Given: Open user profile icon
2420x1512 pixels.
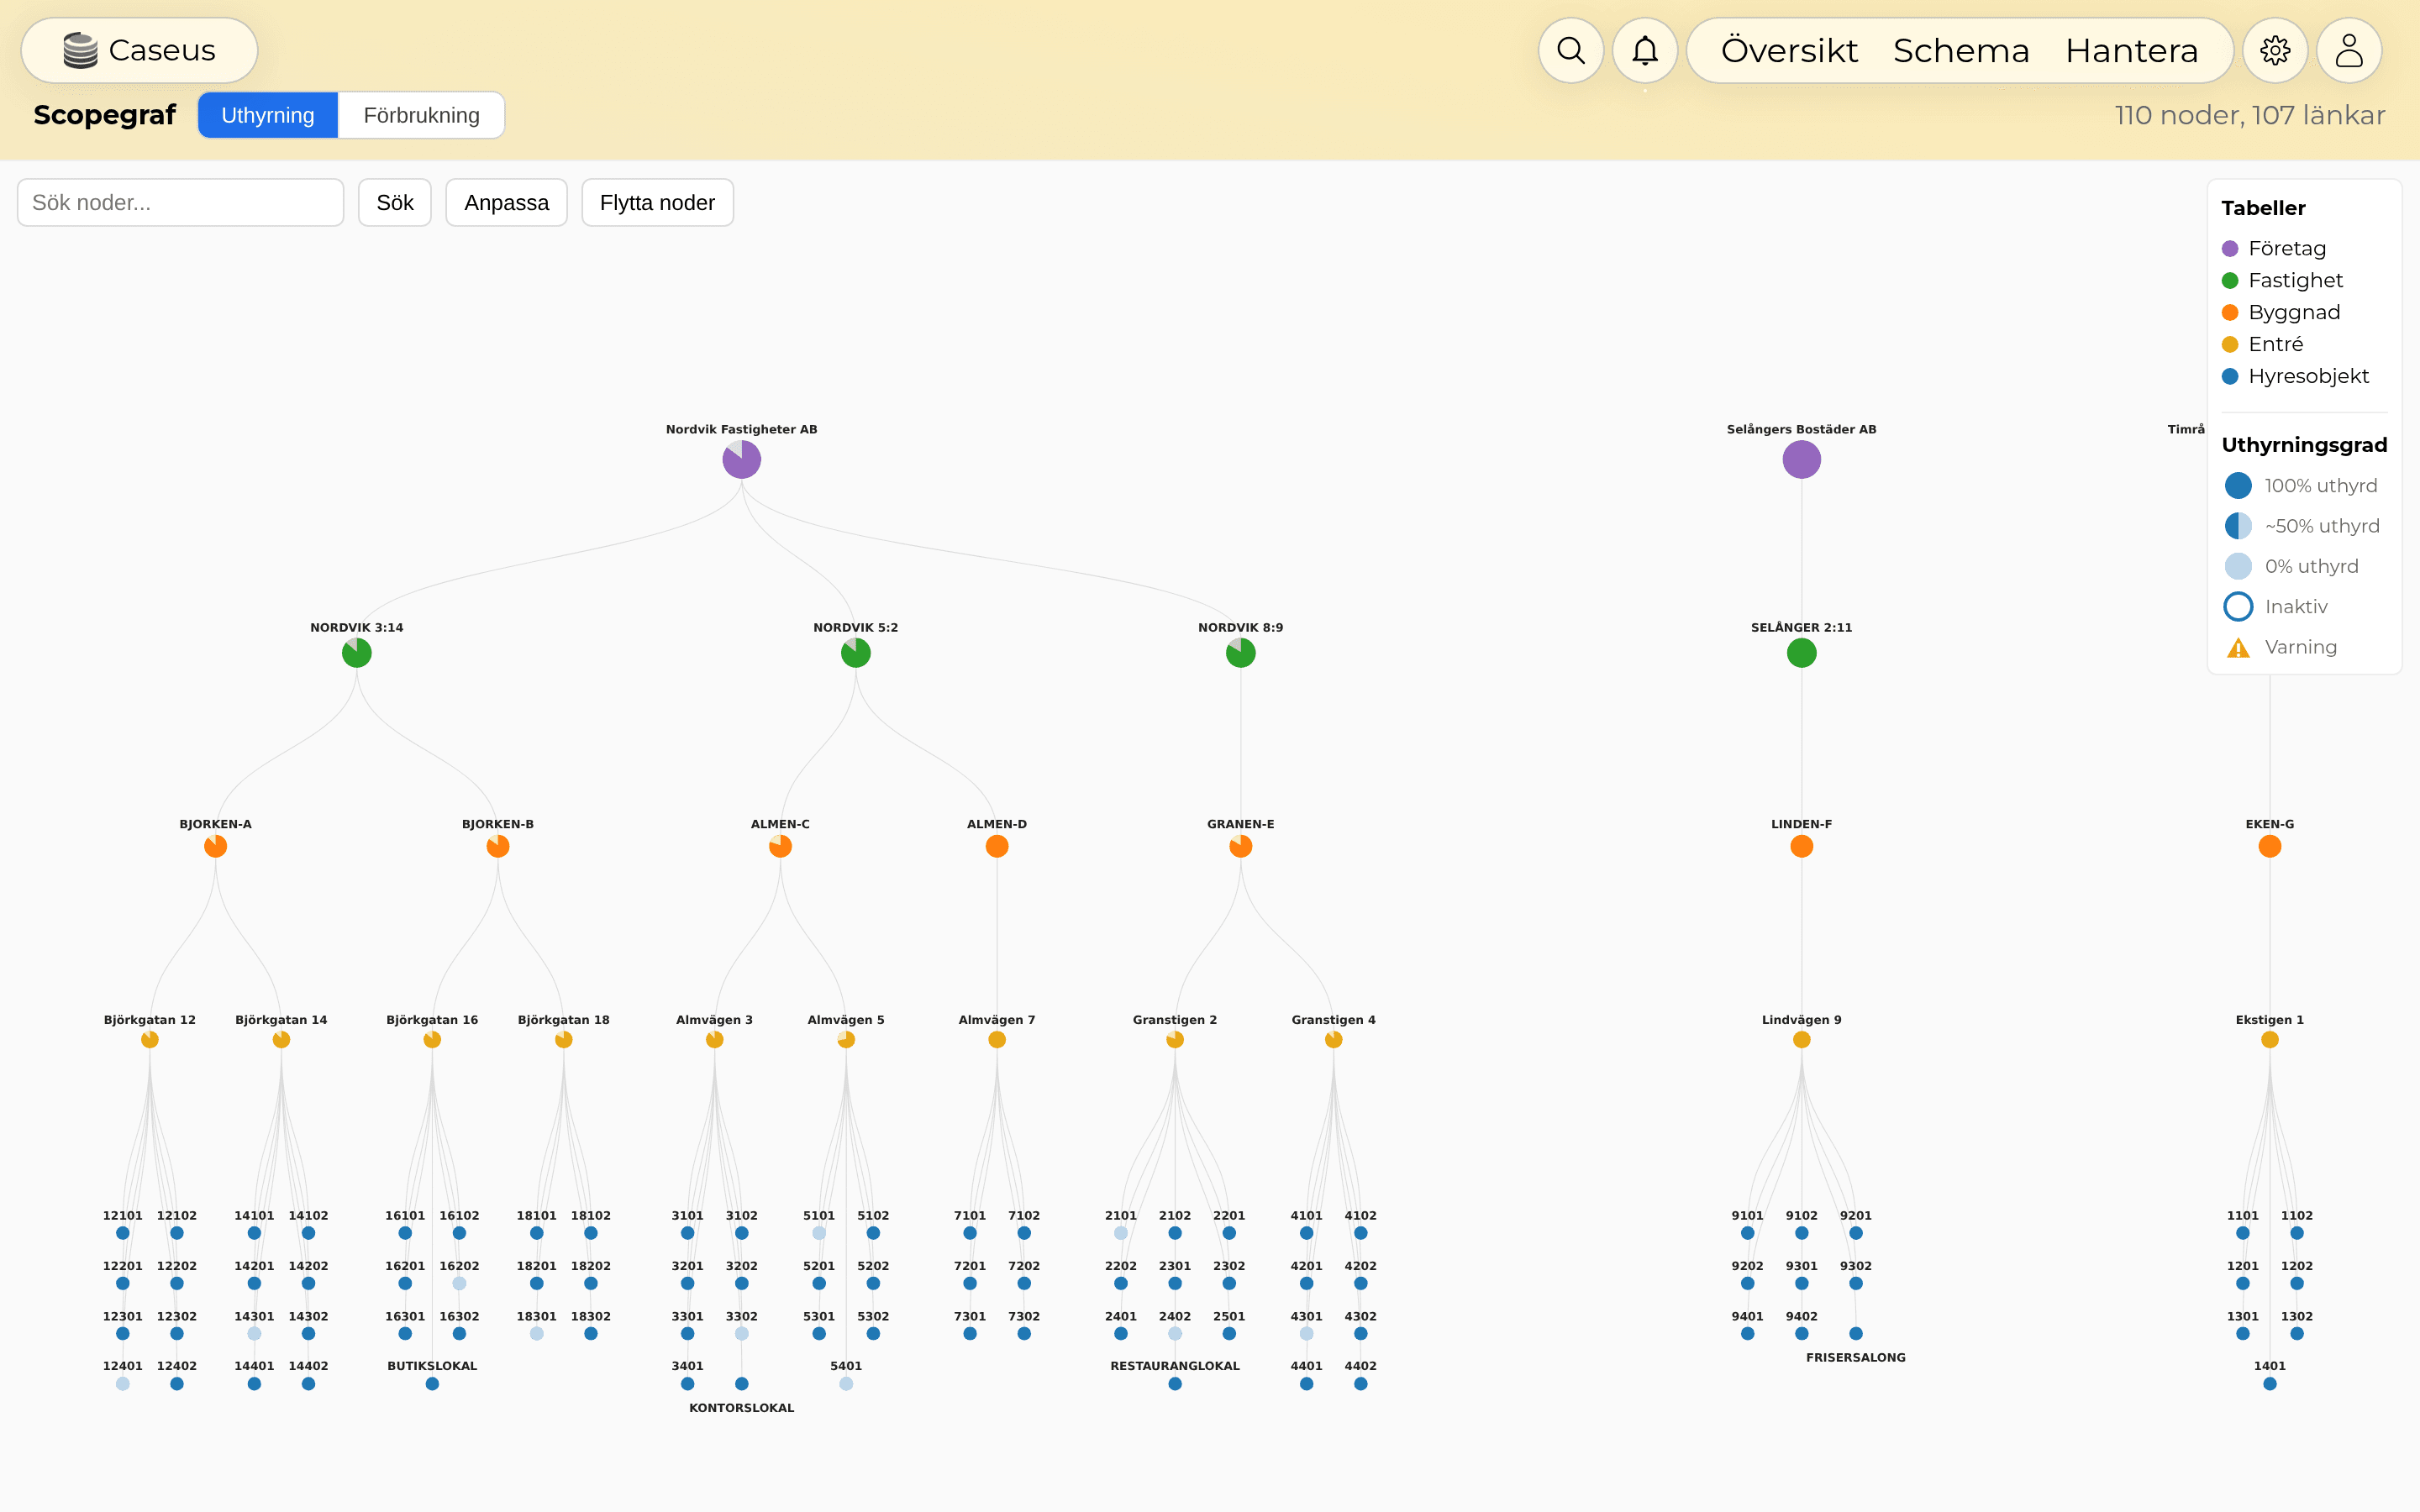Looking at the screenshot, I should 2348,50.
